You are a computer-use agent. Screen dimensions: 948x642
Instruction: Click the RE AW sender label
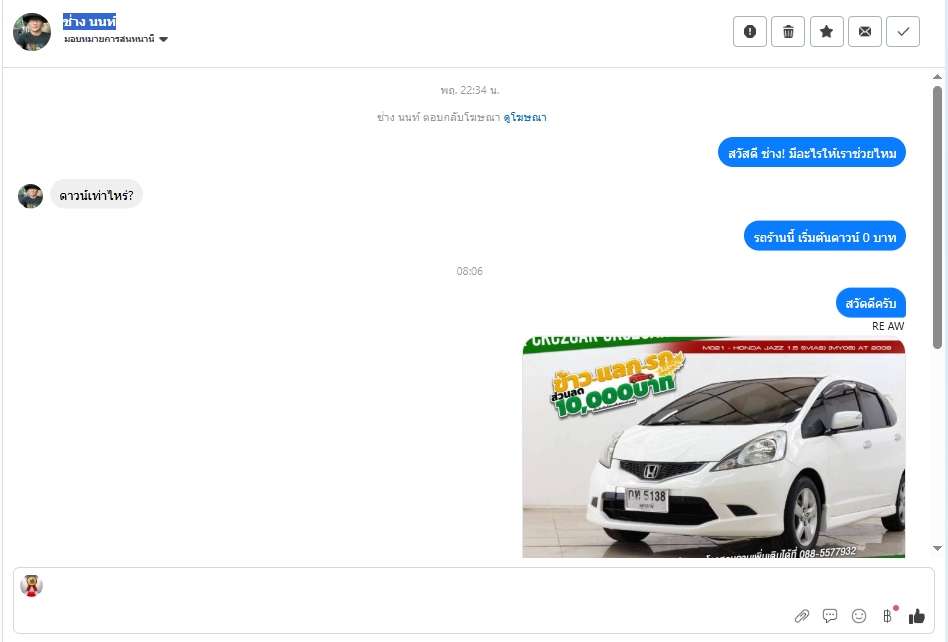point(888,326)
